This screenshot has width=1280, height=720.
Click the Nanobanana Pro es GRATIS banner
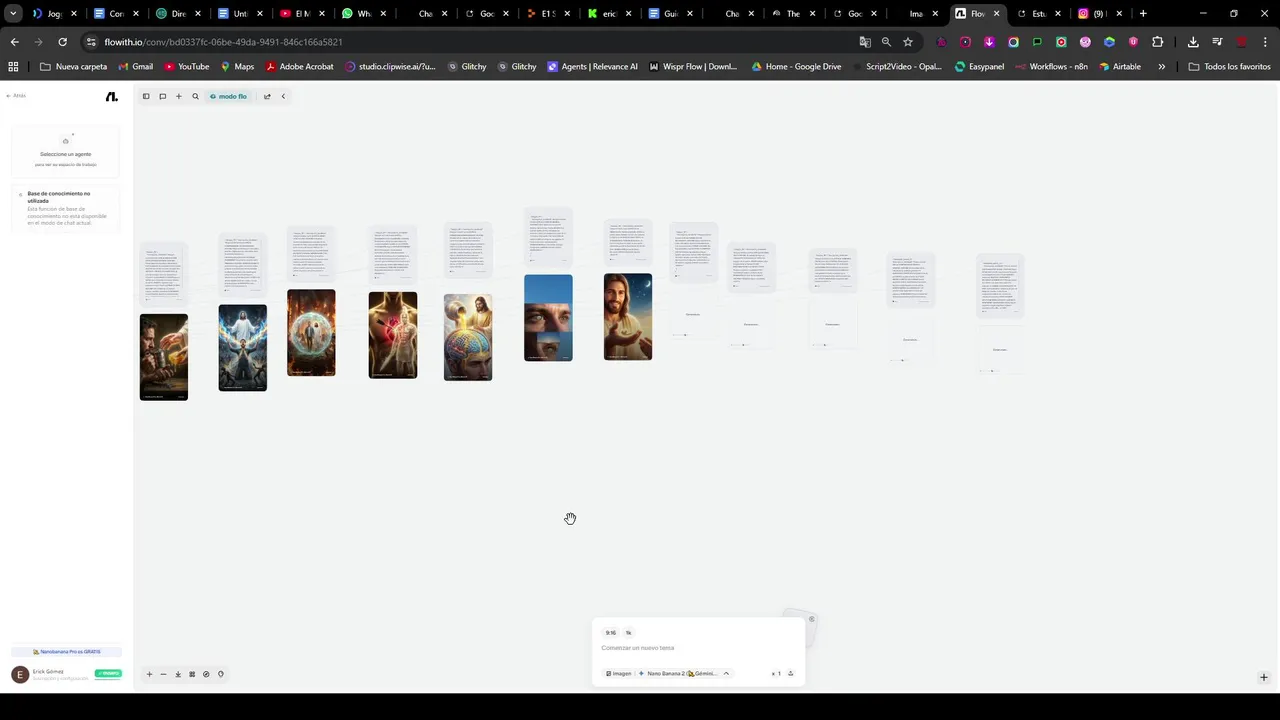(x=67, y=652)
